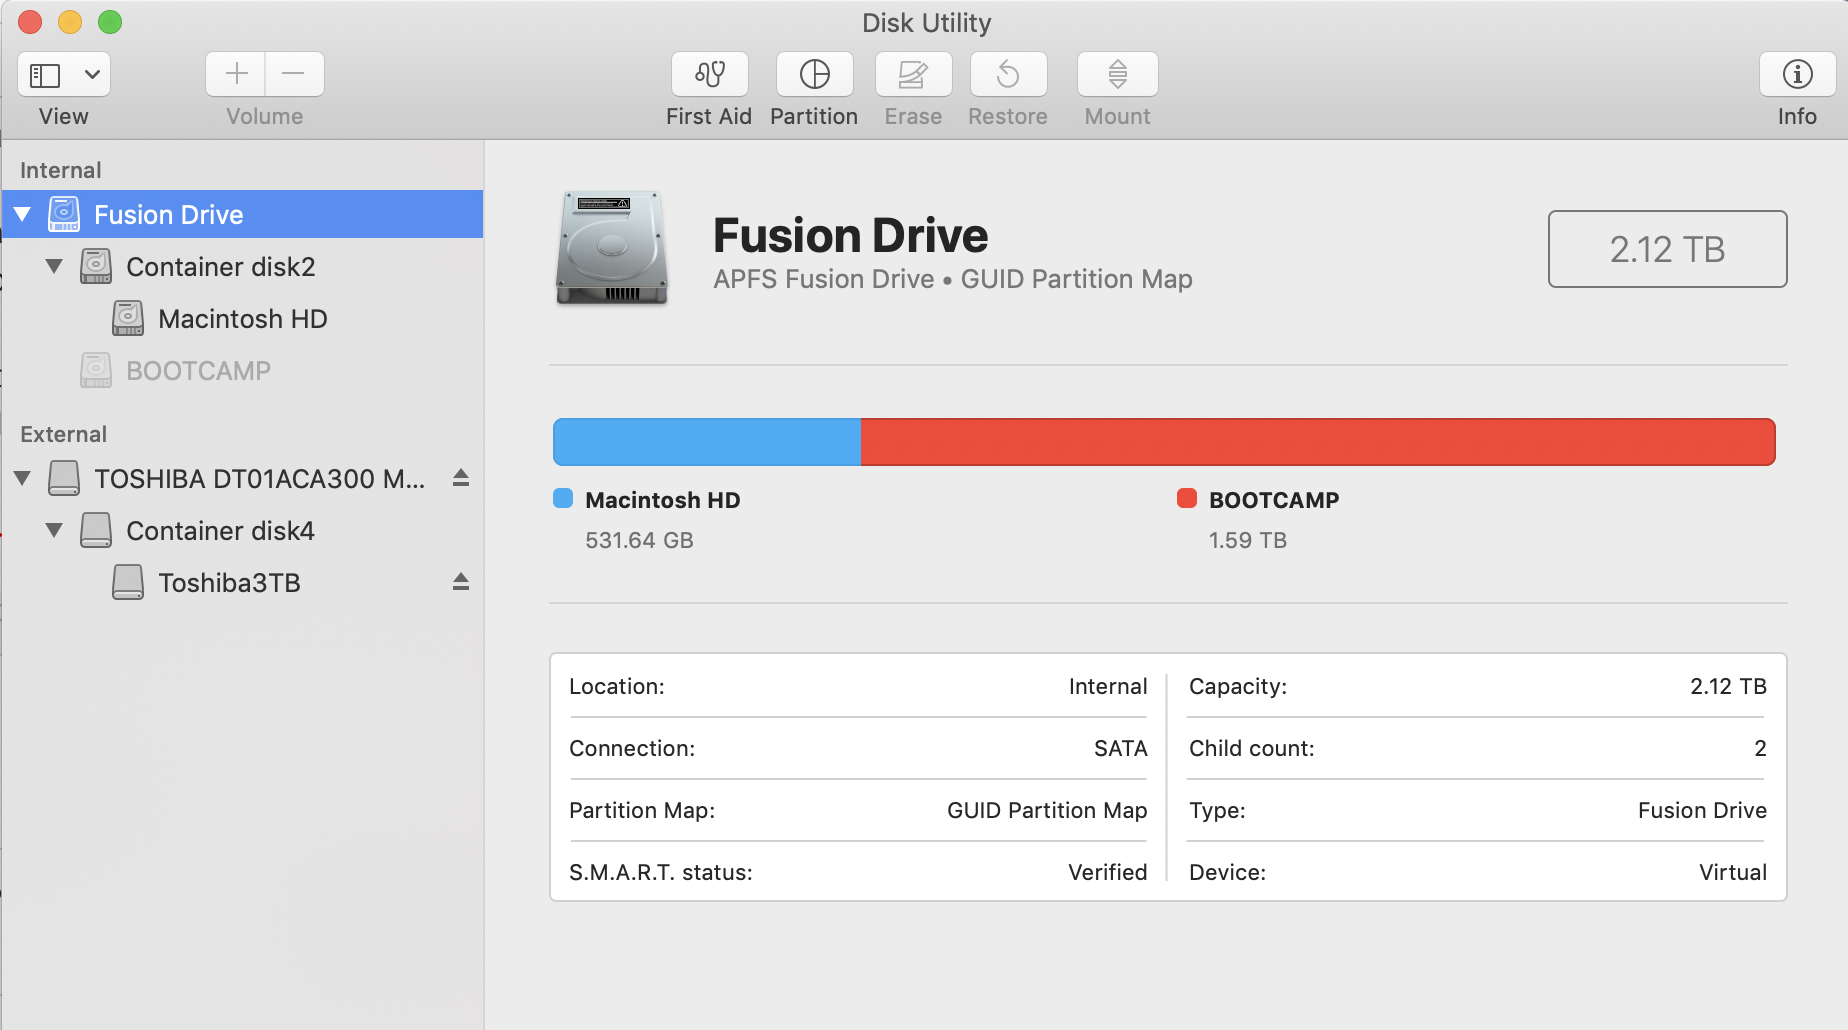Click the remove volume minus button
Viewport: 1848px width, 1030px height.
click(294, 74)
